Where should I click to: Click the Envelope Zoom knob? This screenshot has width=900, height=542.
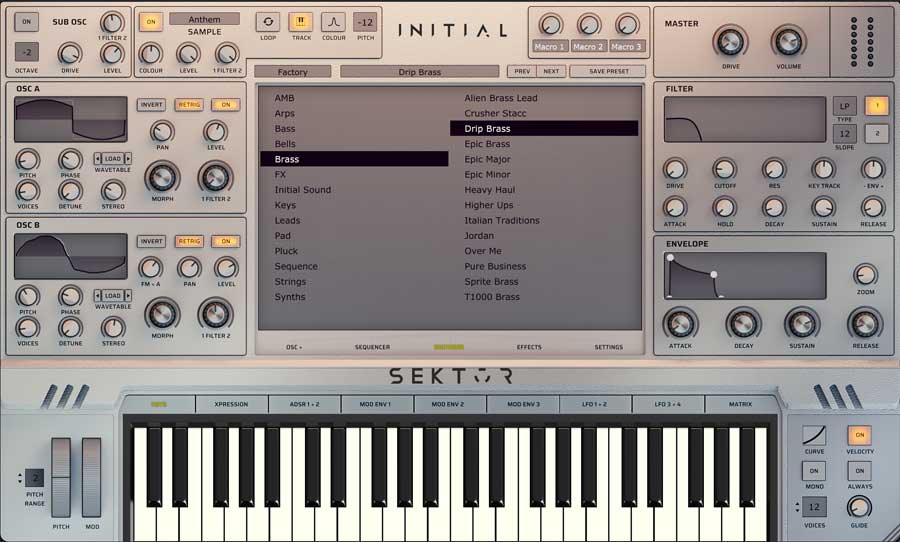pos(865,275)
